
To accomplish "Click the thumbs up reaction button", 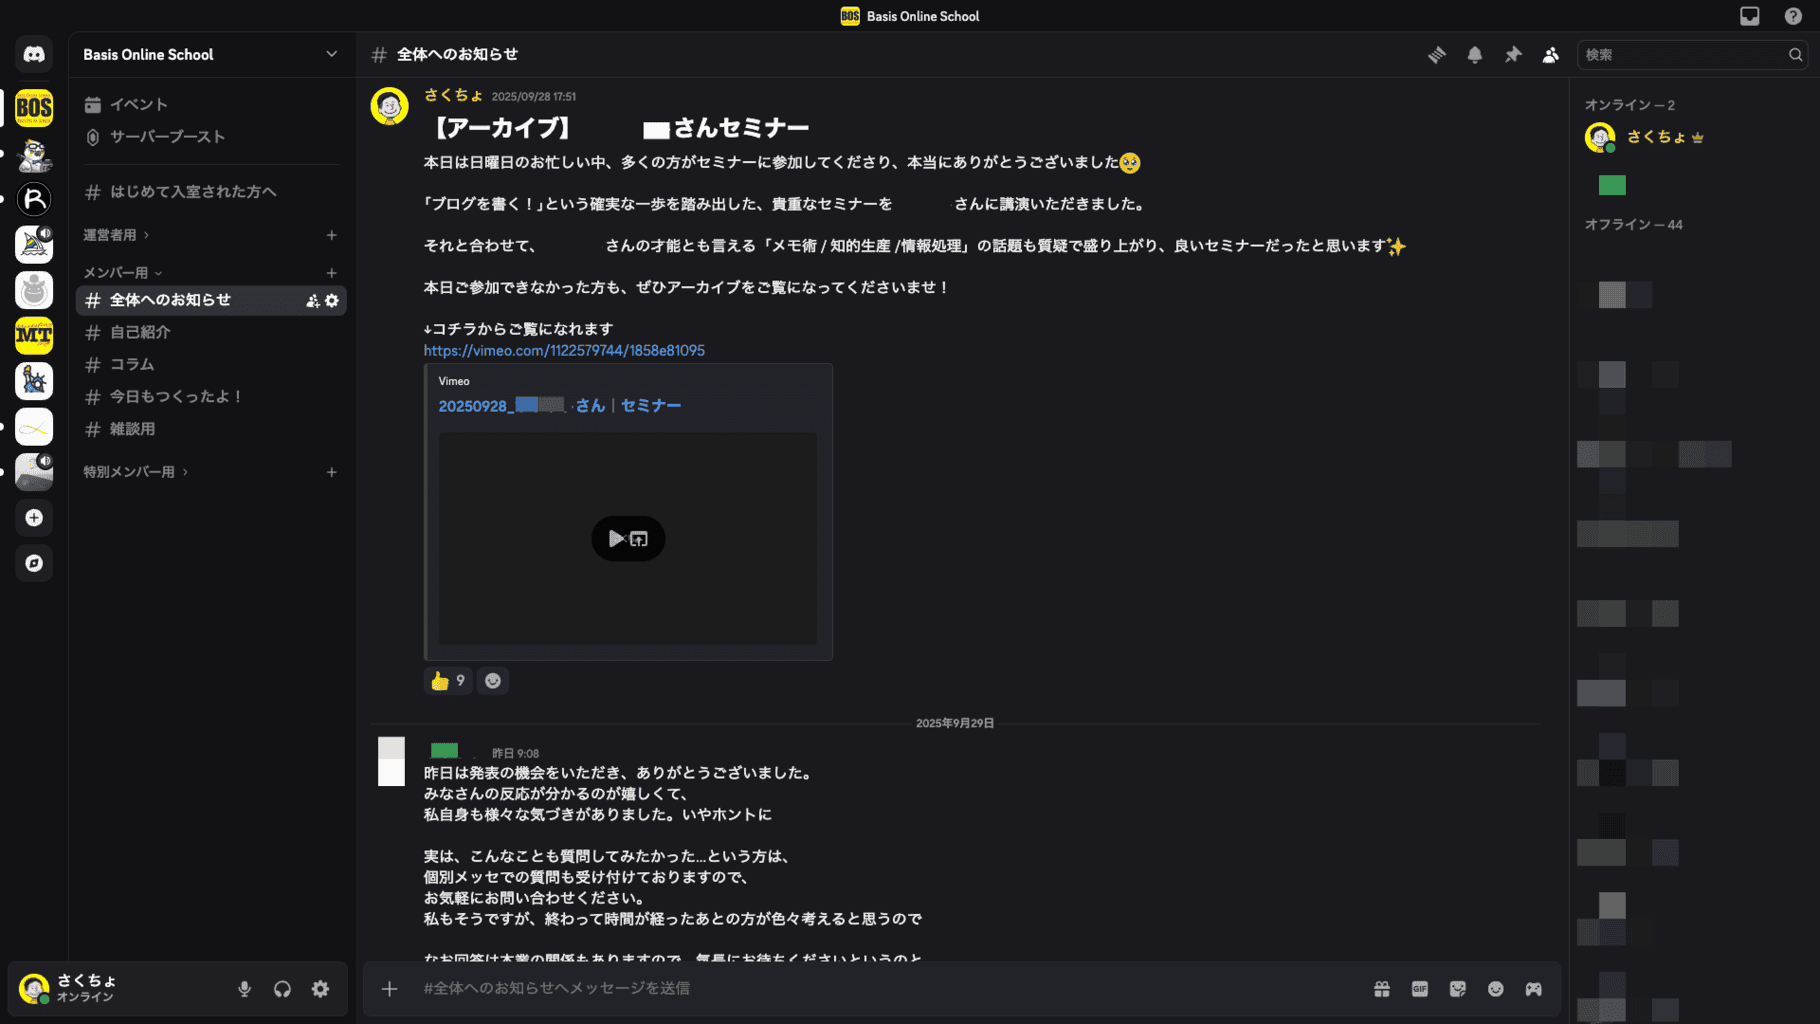I will [447, 681].
